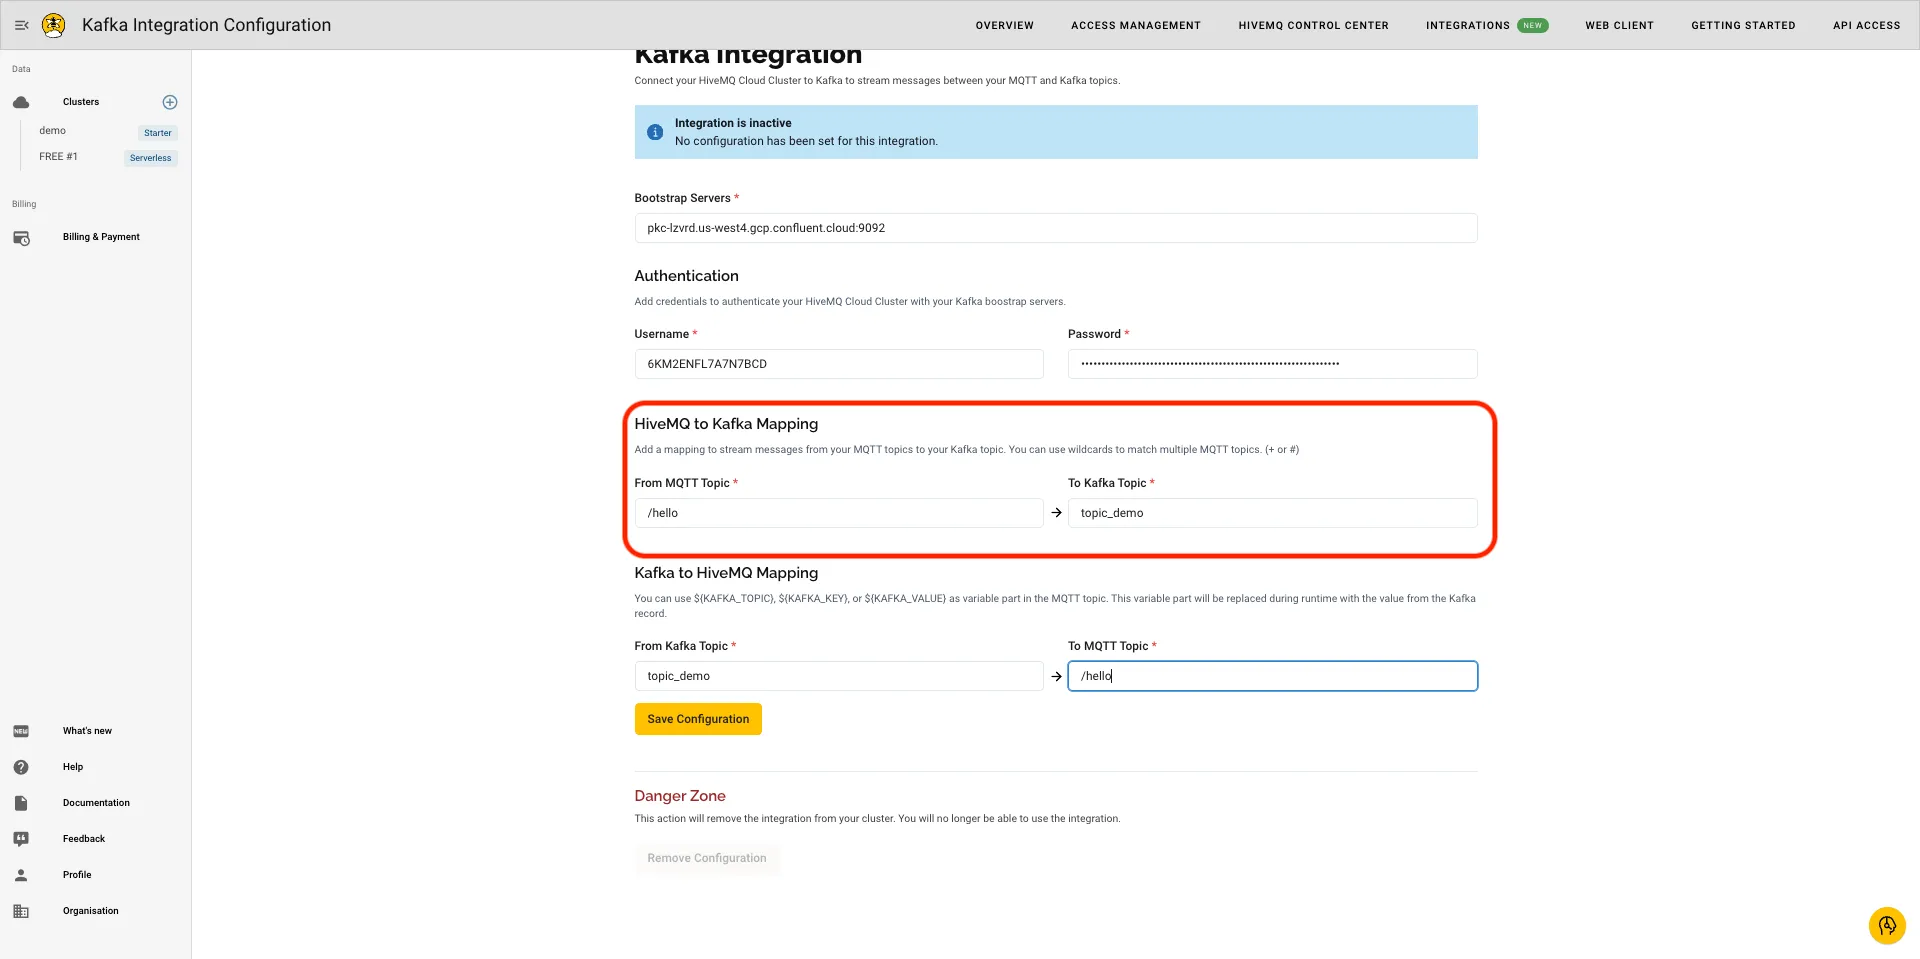Open the Feedback link
This screenshot has height=959, width=1920.
pyautogui.click(x=84, y=839)
